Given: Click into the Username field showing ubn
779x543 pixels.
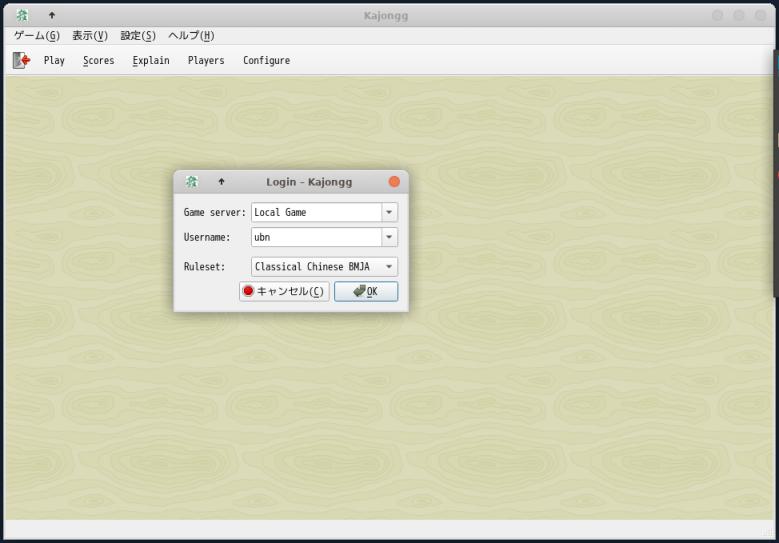Looking at the screenshot, I should 316,237.
